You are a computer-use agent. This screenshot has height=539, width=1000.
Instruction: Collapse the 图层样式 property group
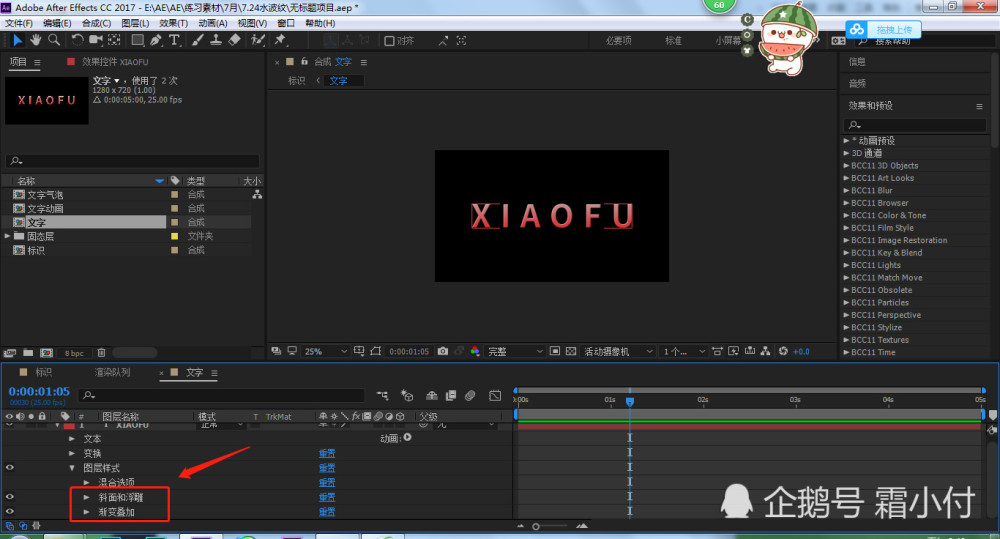click(71, 468)
